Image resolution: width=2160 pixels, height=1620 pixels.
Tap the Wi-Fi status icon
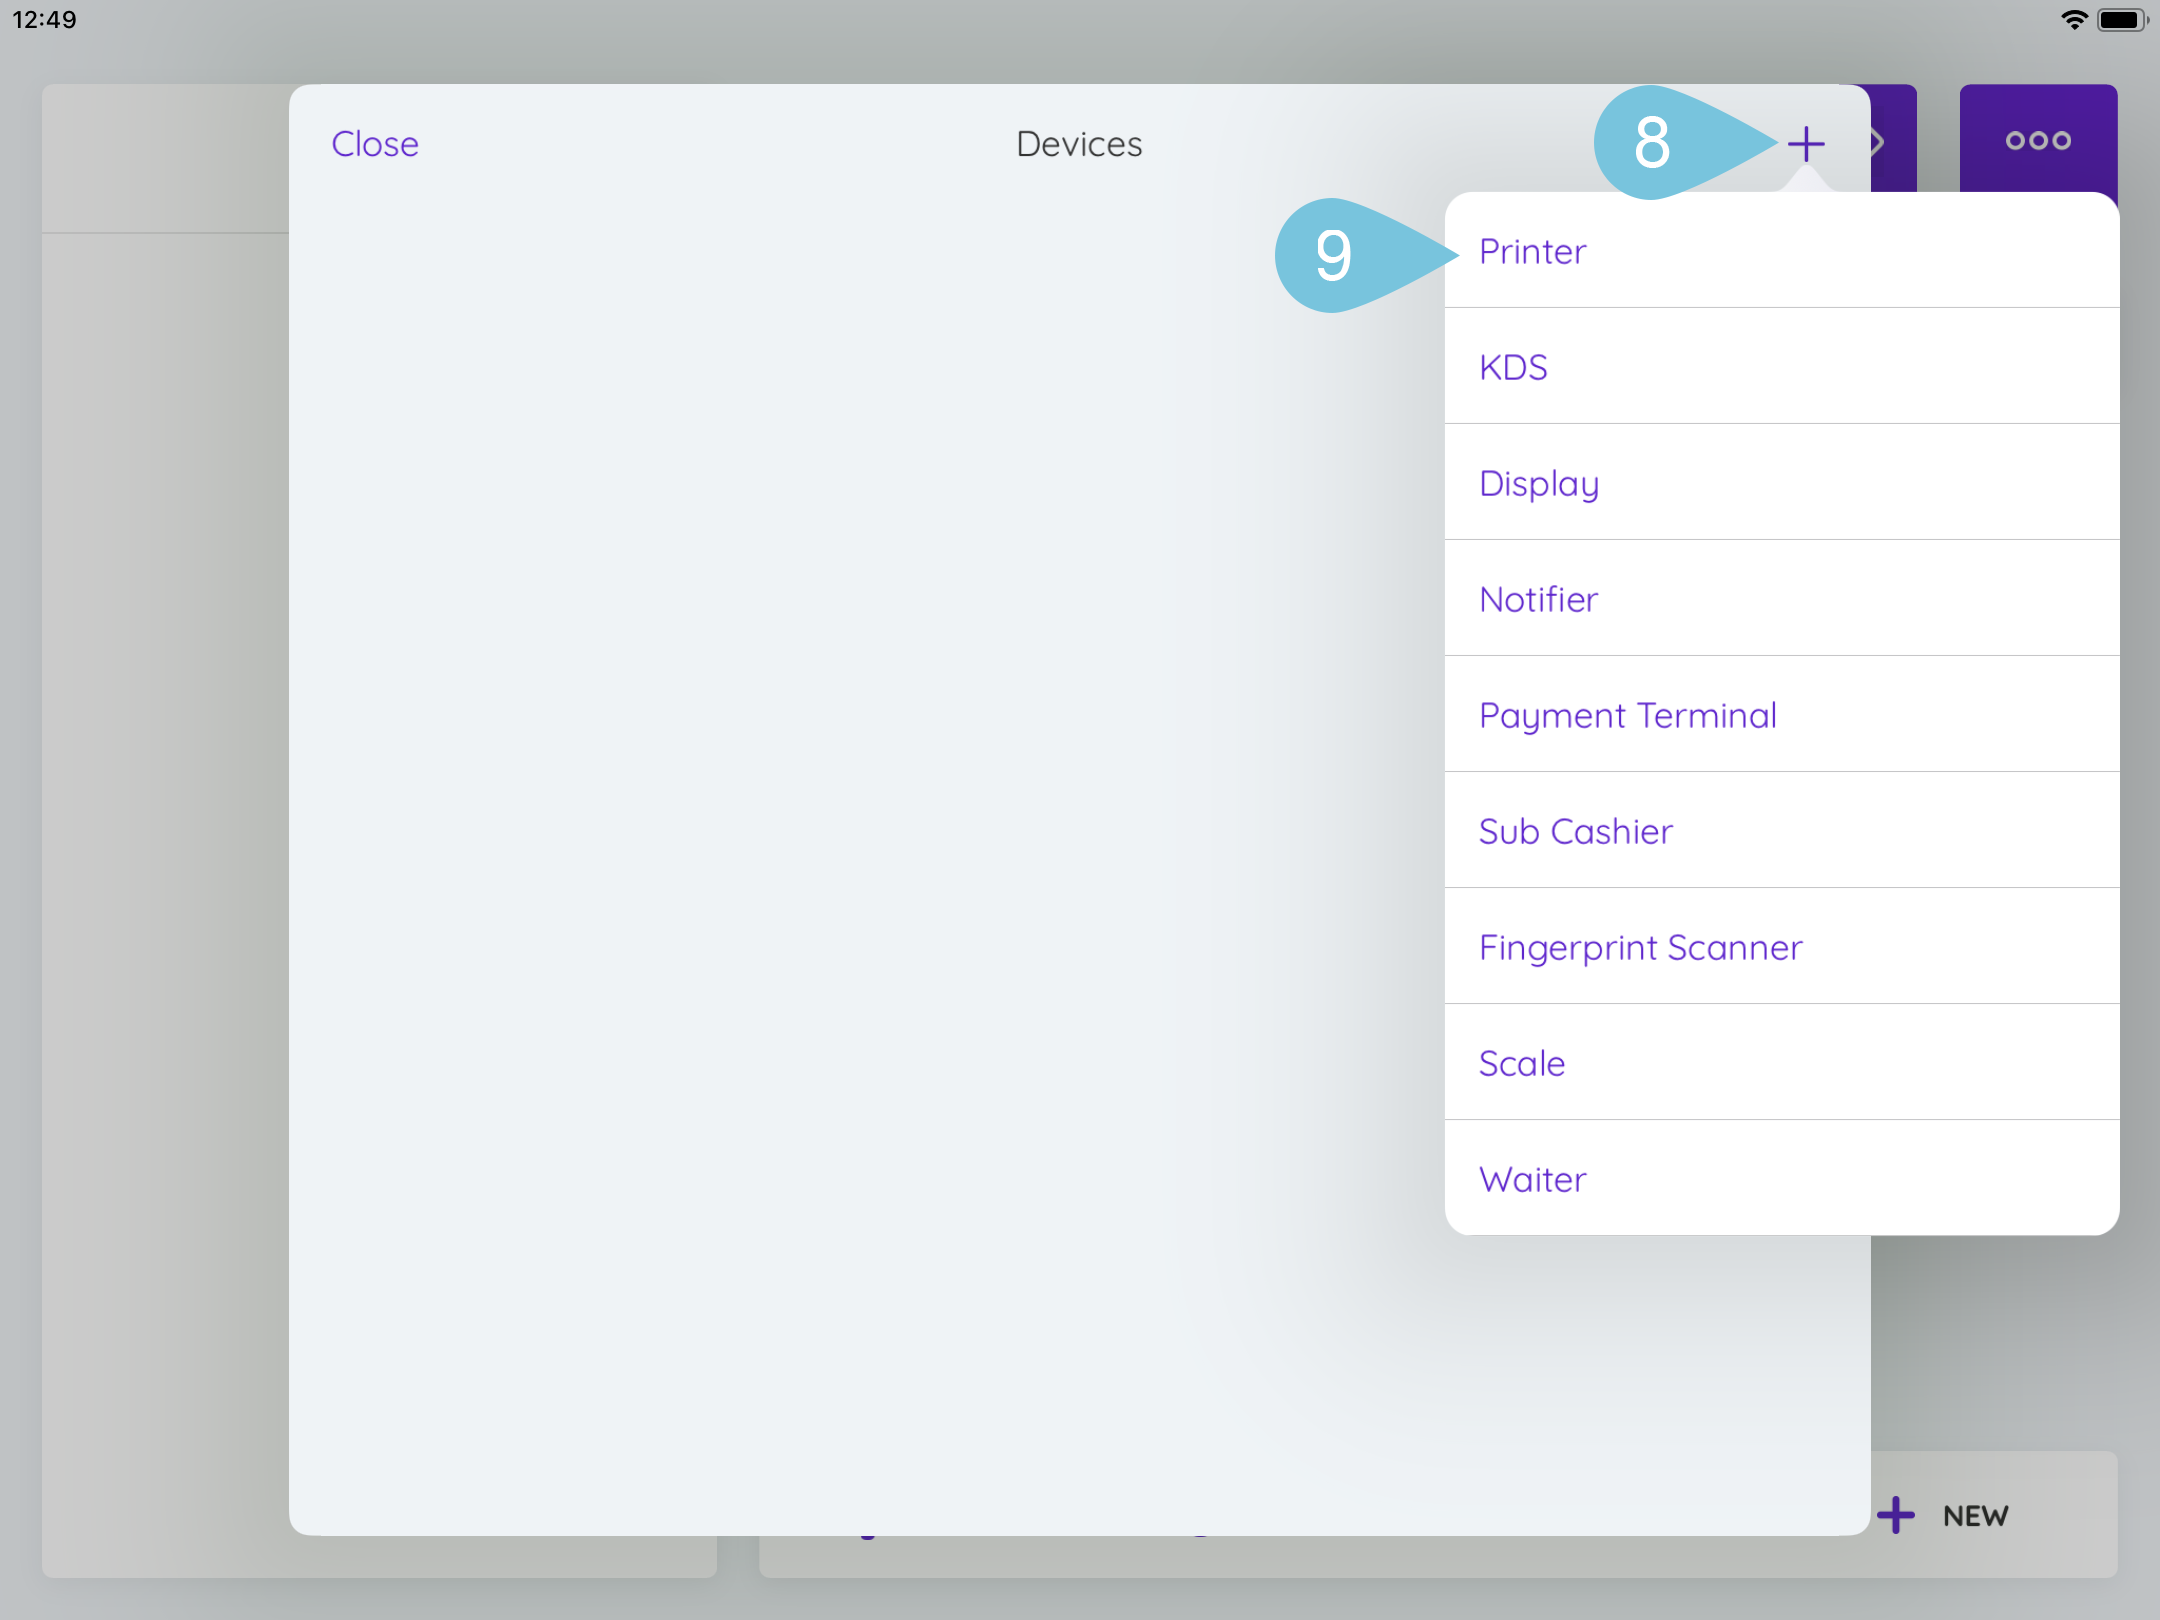(2073, 20)
